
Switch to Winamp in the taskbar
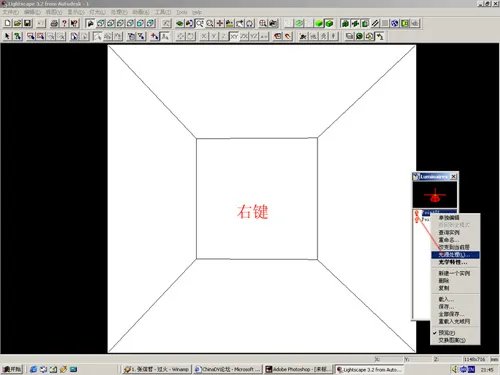pyautogui.click(x=156, y=369)
